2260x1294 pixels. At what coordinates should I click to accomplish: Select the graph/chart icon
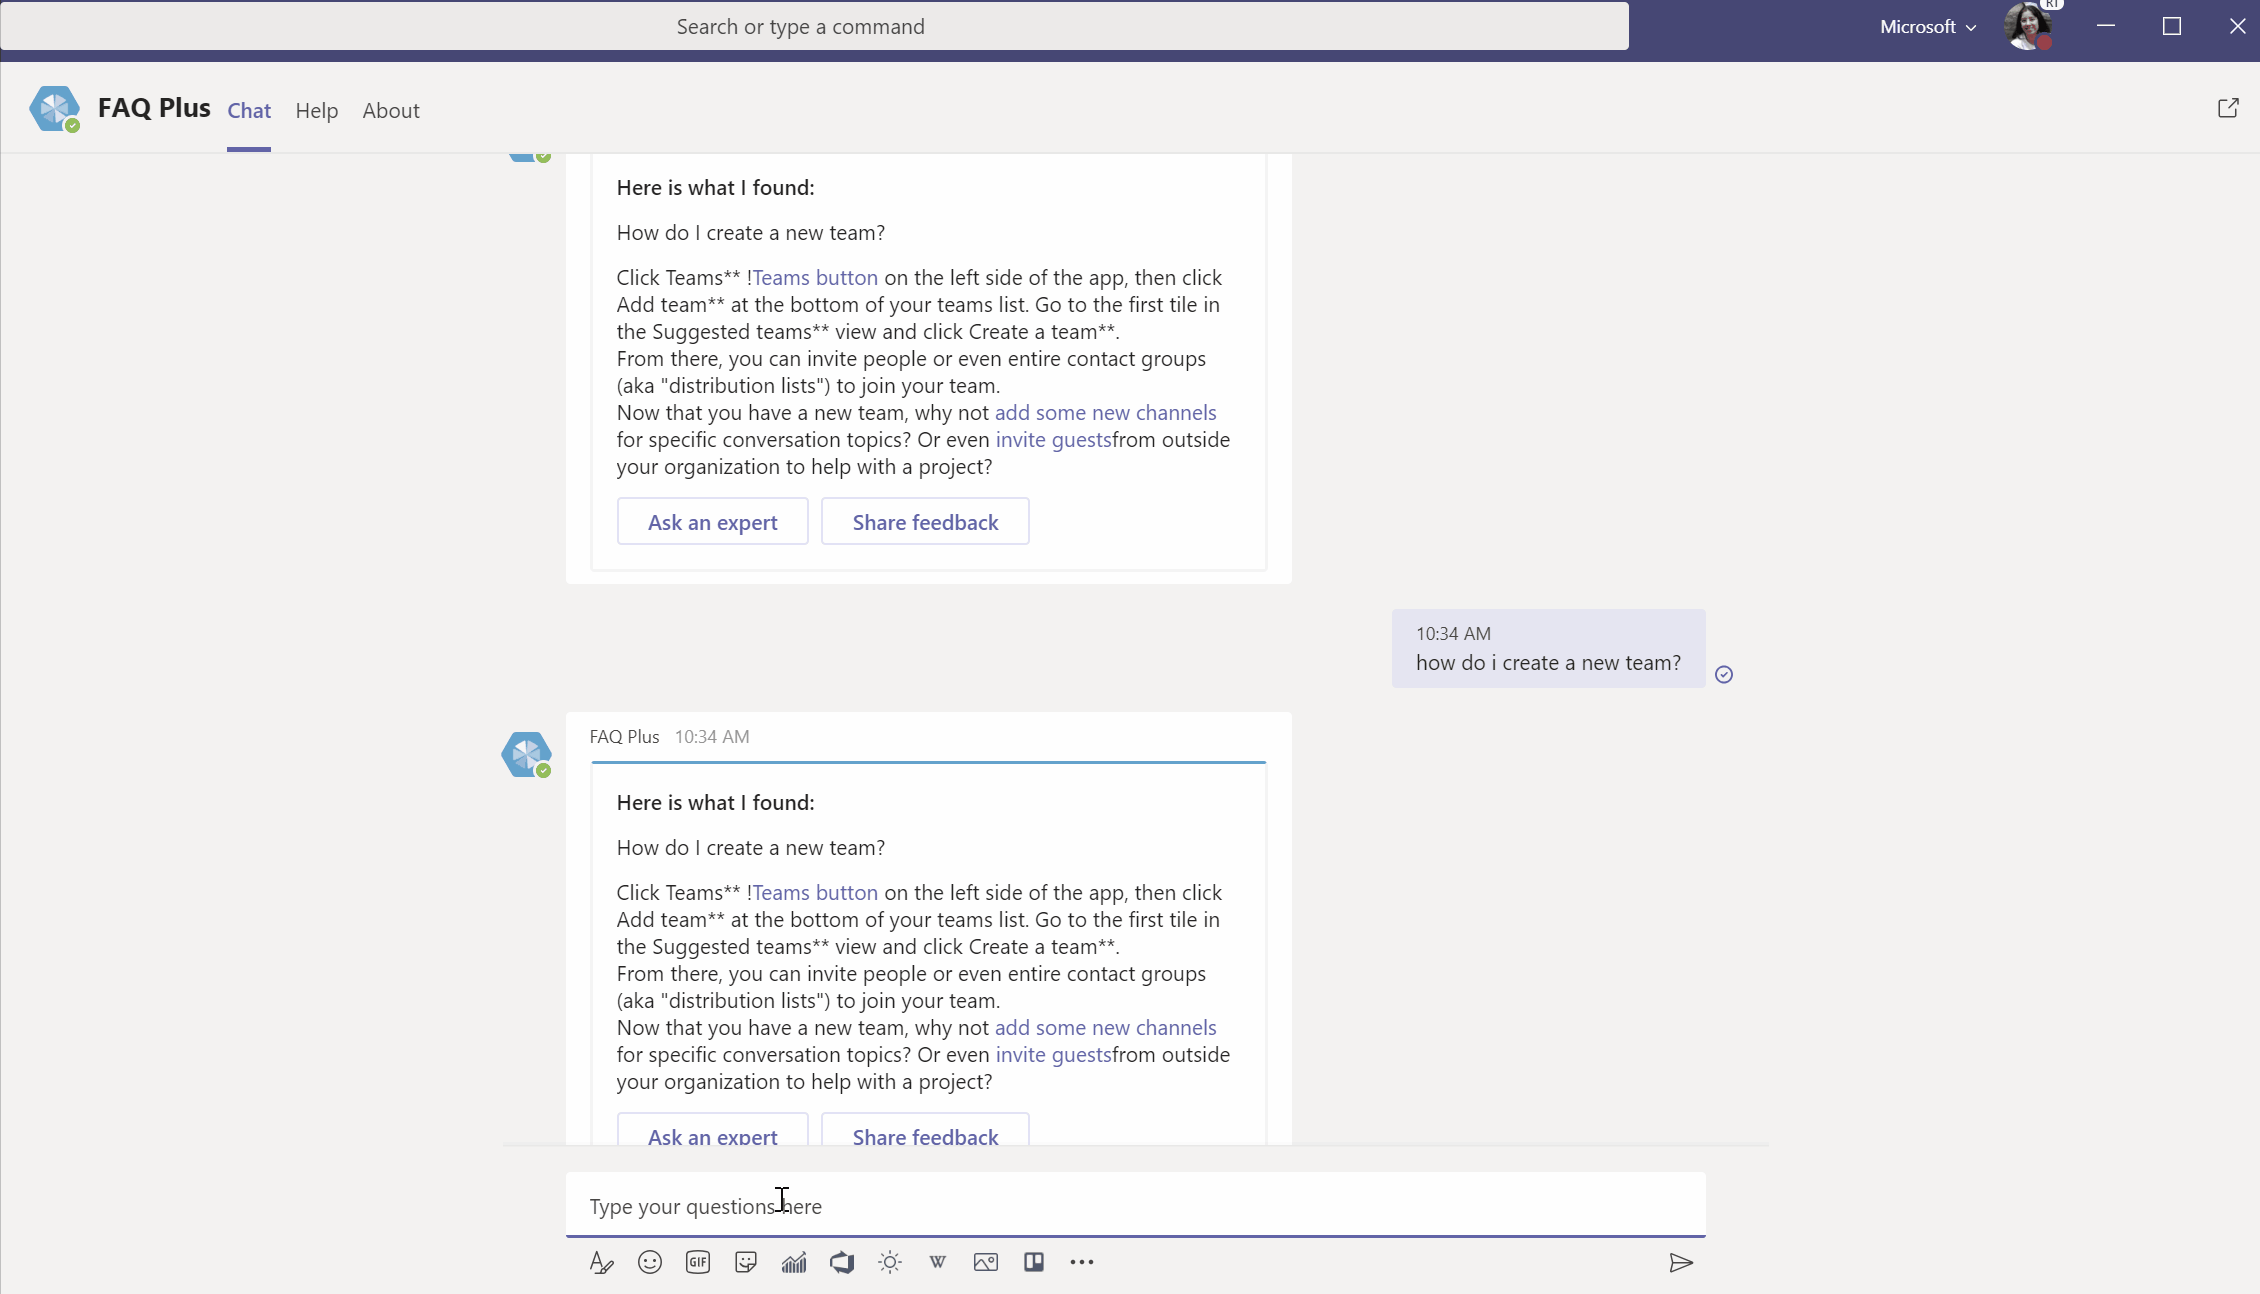pos(795,1261)
